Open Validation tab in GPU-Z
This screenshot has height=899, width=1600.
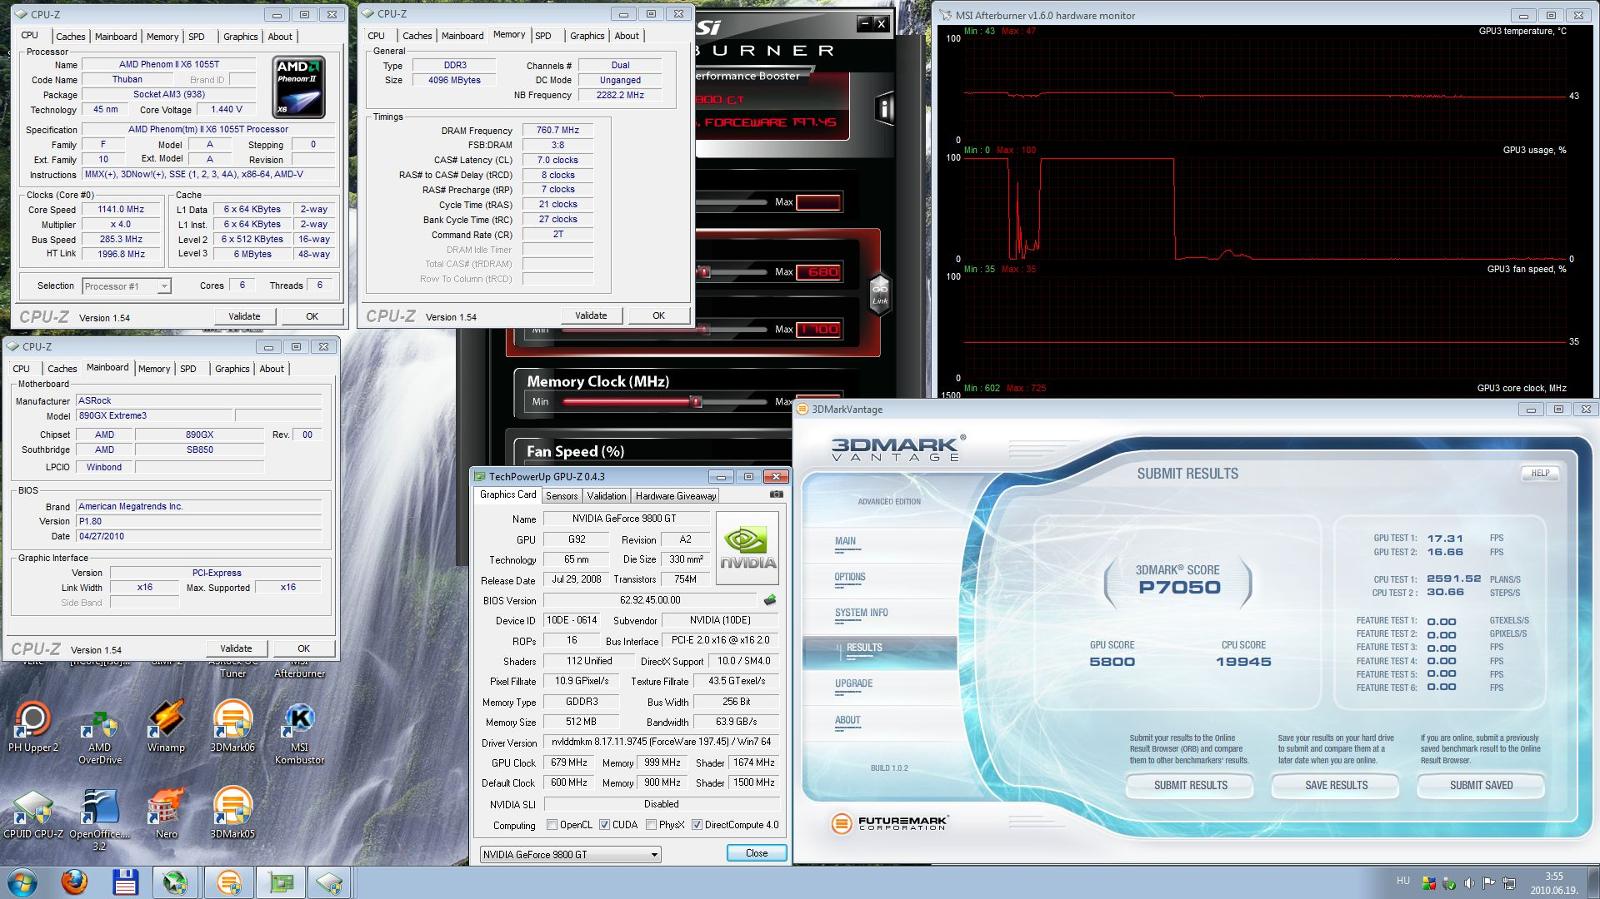pyautogui.click(x=606, y=496)
